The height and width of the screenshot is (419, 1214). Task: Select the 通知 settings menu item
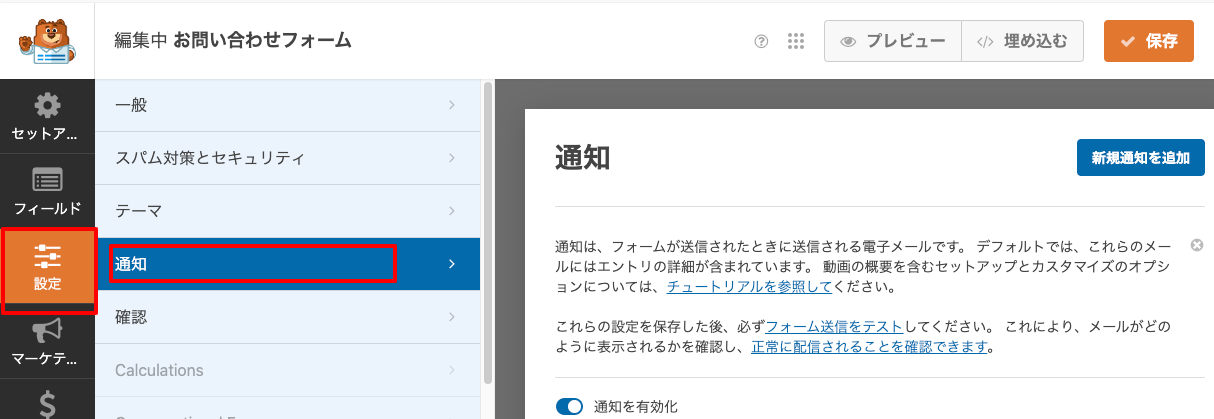288,264
